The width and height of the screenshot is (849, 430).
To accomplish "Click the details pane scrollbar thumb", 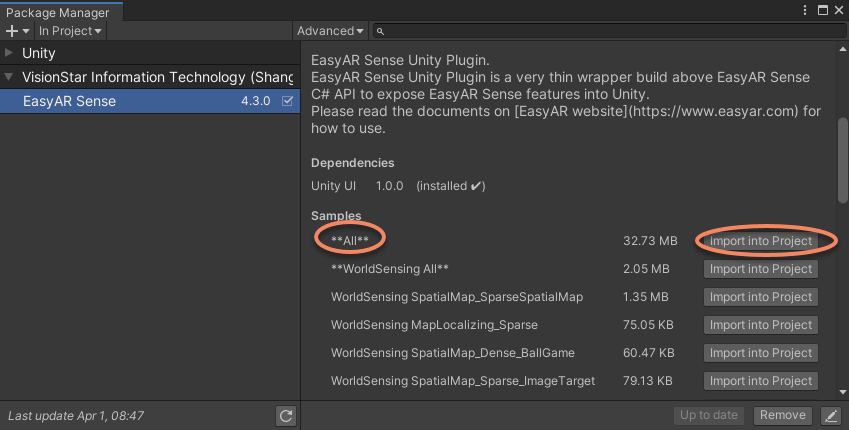I will pyautogui.click(x=843, y=161).
